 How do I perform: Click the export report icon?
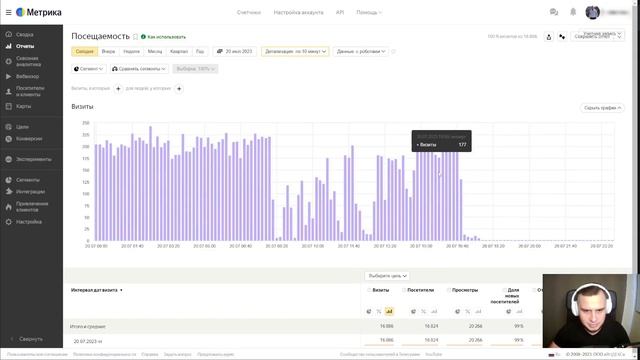coord(549,37)
